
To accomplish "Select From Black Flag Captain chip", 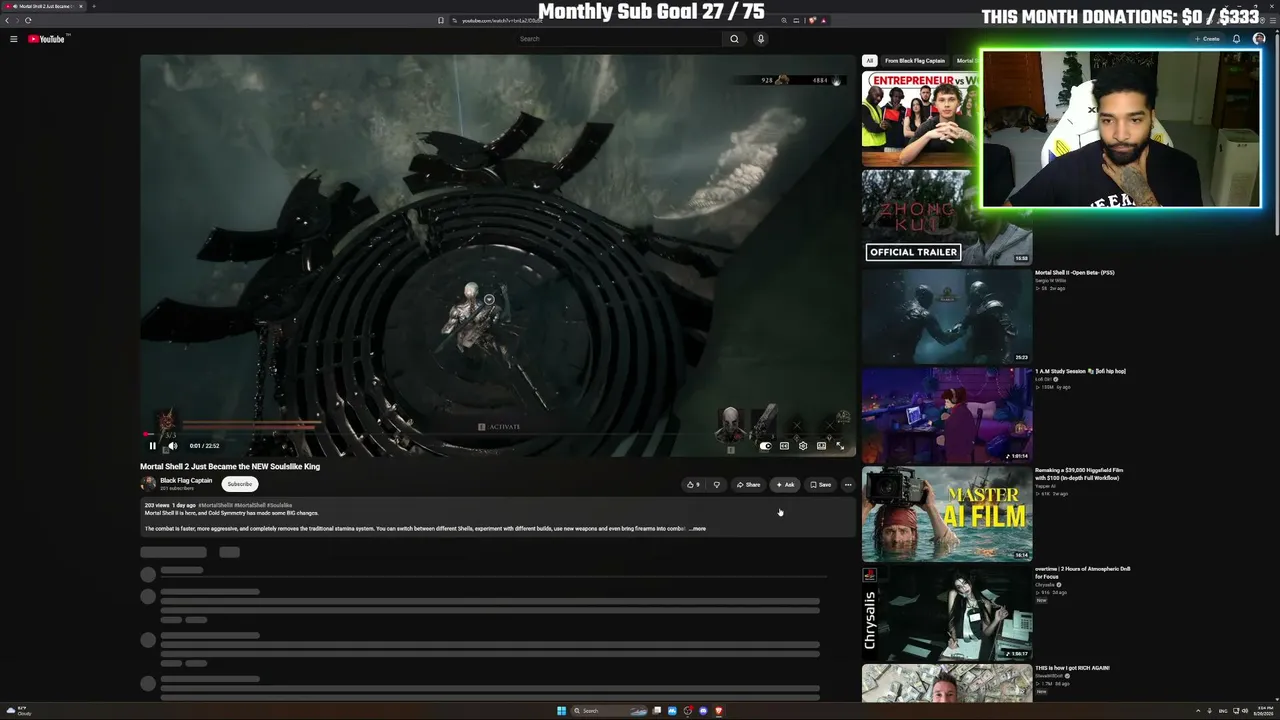I will (x=915, y=61).
